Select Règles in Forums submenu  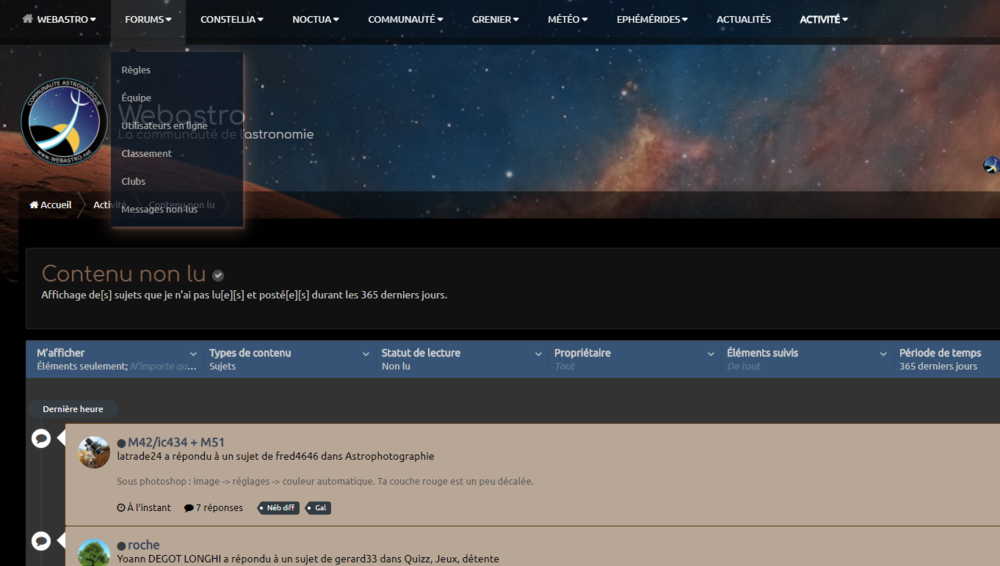pyautogui.click(x=136, y=70)
